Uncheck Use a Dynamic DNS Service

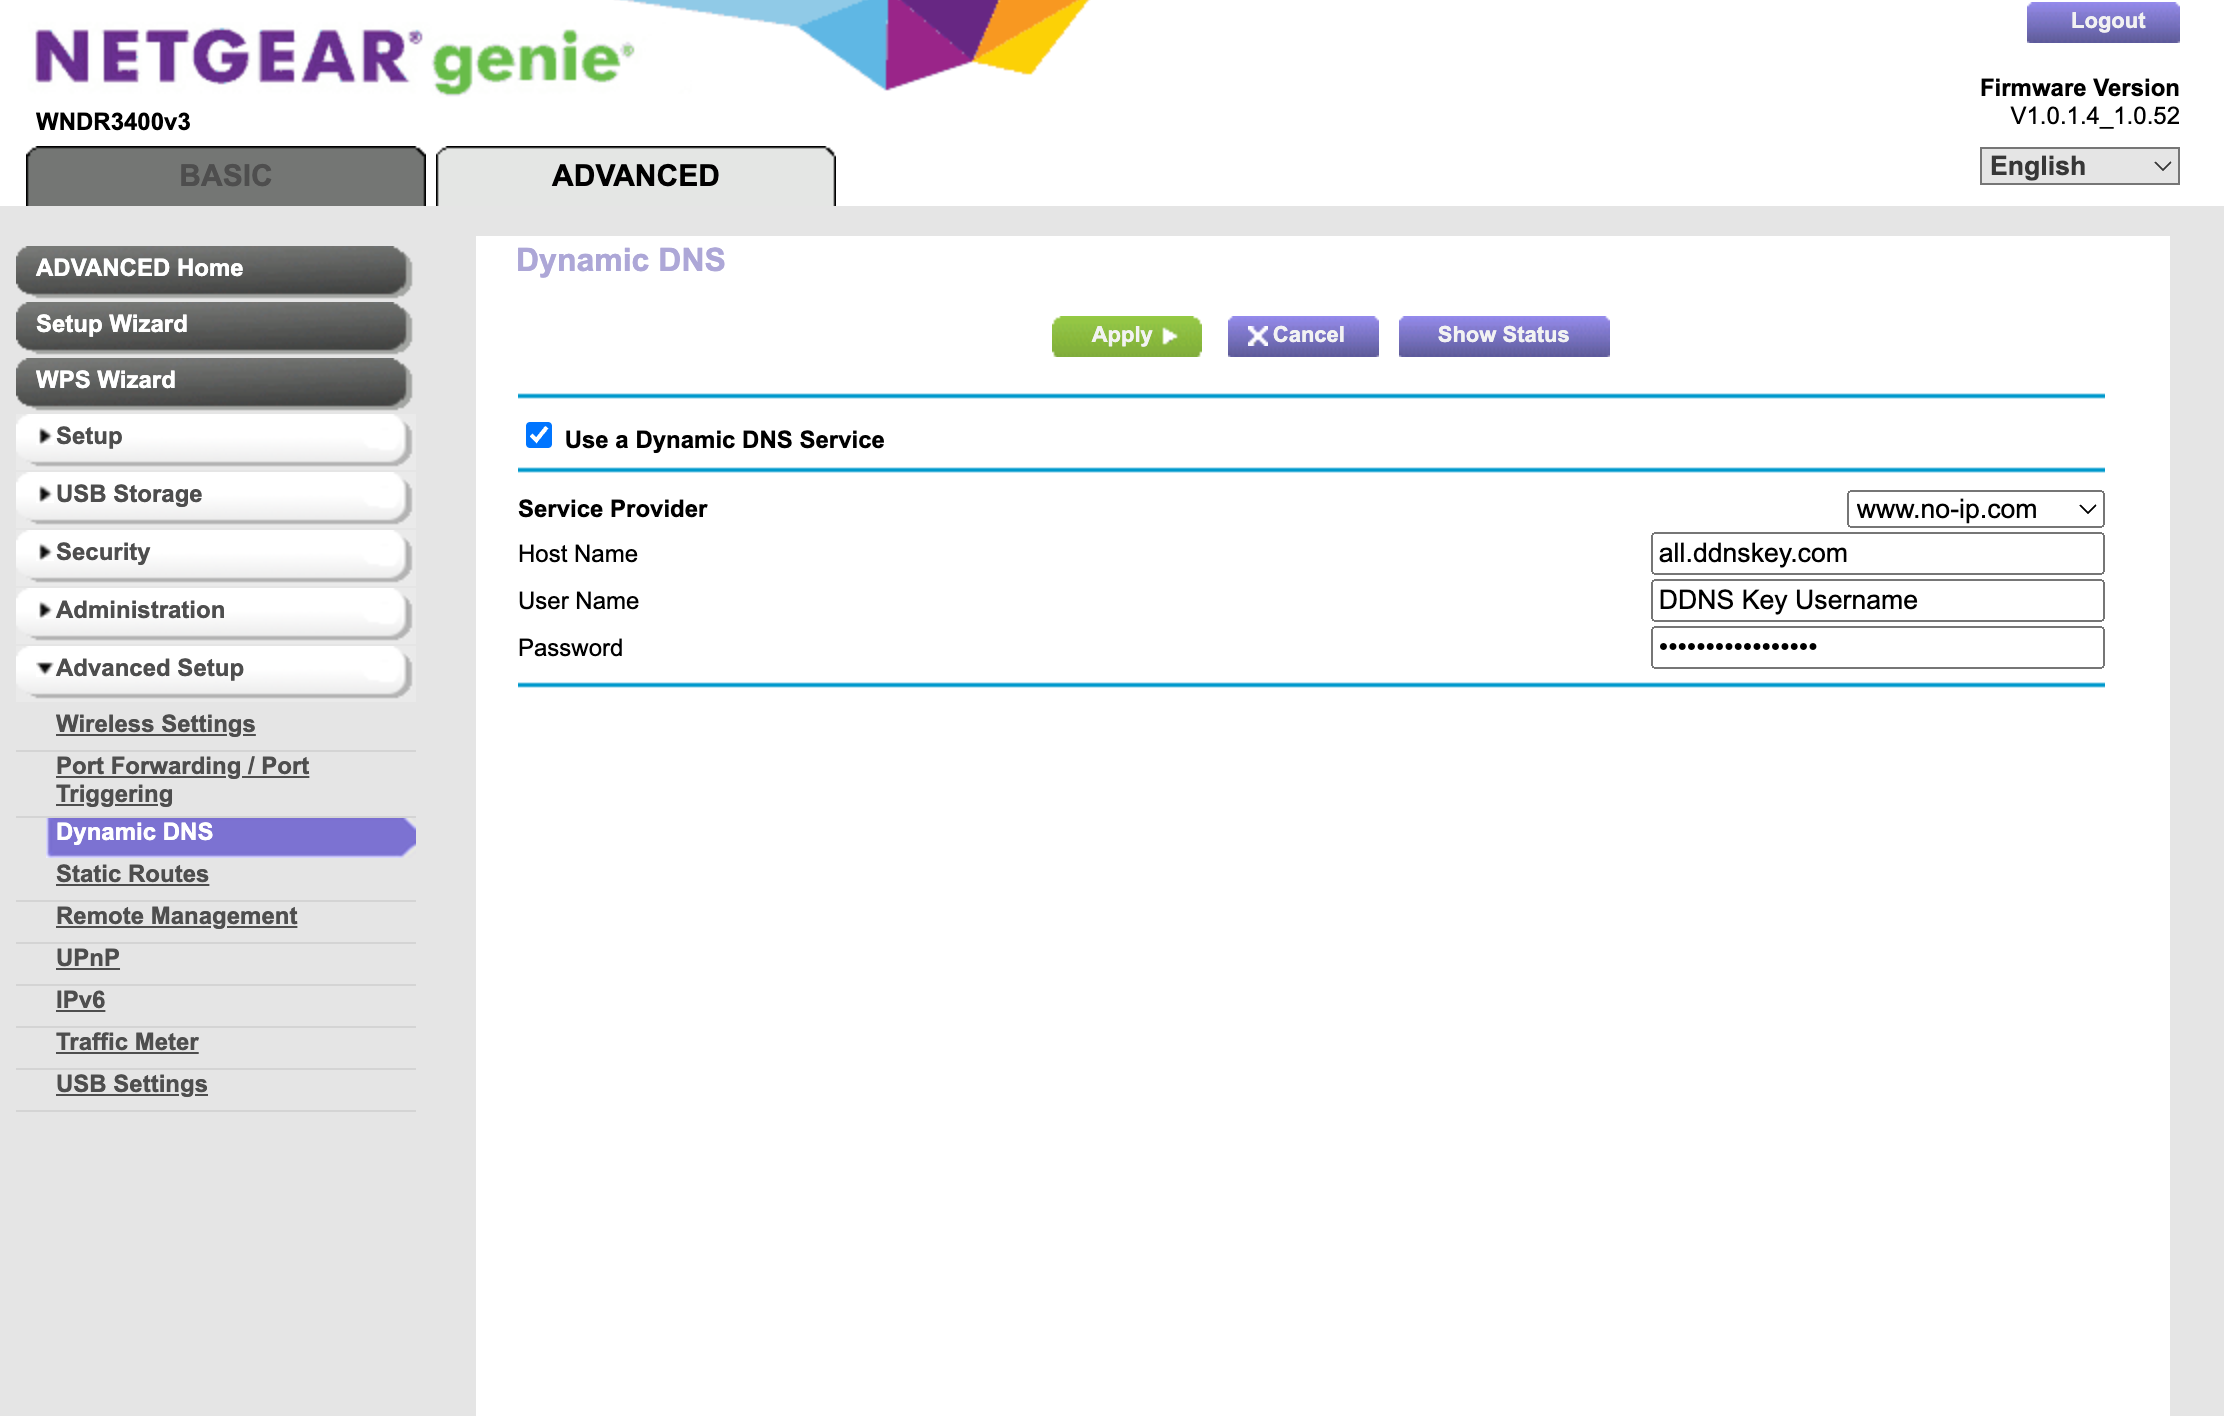539,435
